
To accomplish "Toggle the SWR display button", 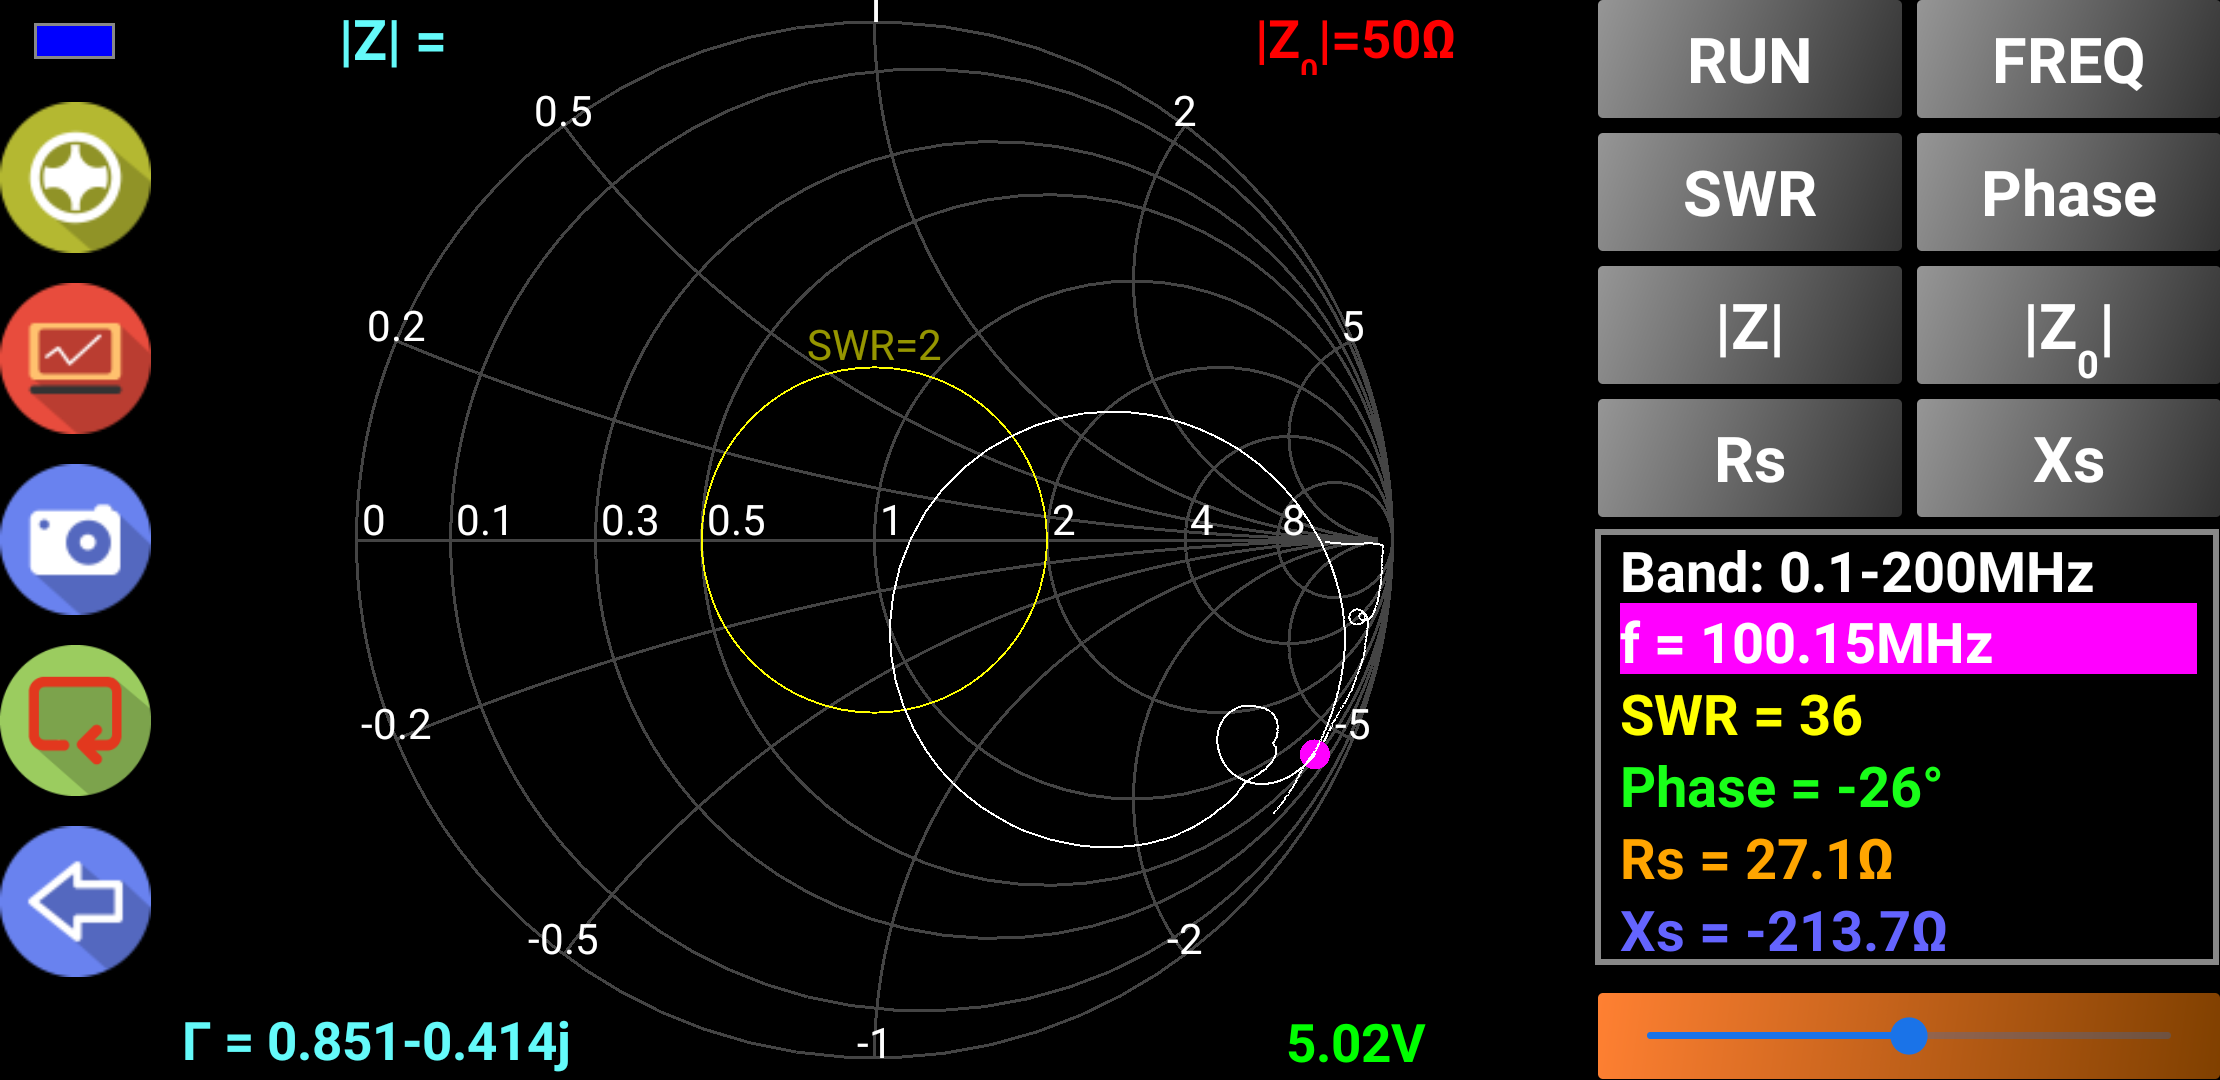I will pos(1749,192).
